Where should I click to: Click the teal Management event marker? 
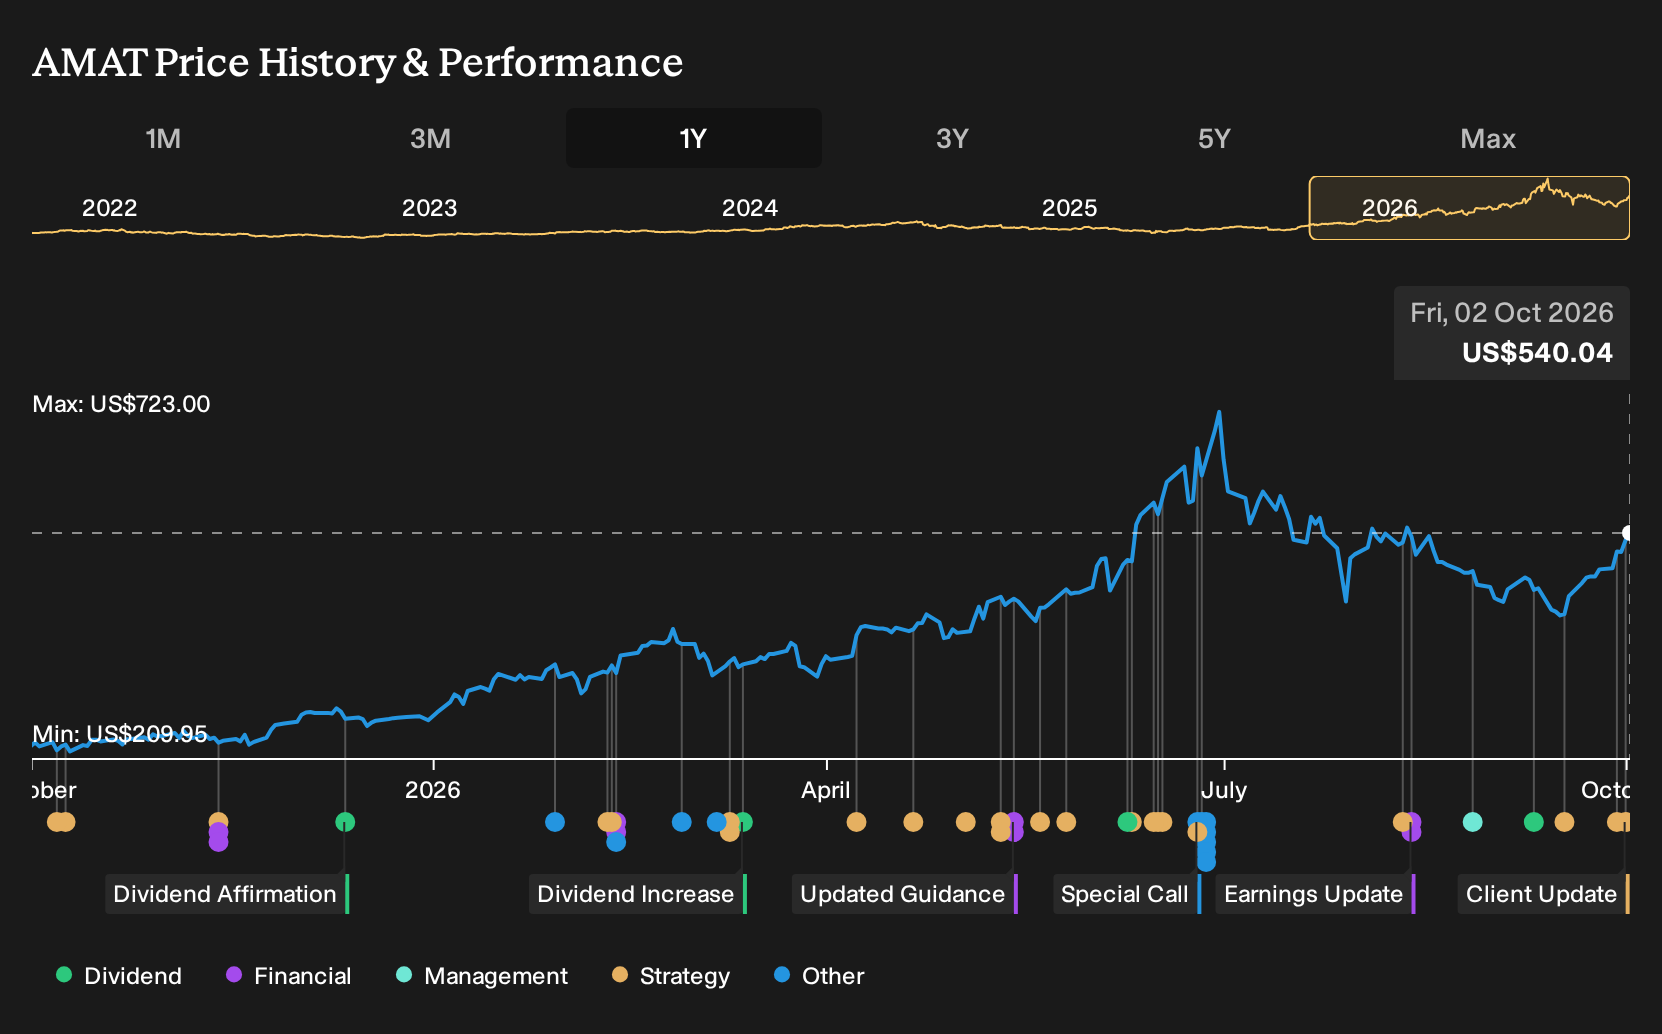click(1472, 822)
